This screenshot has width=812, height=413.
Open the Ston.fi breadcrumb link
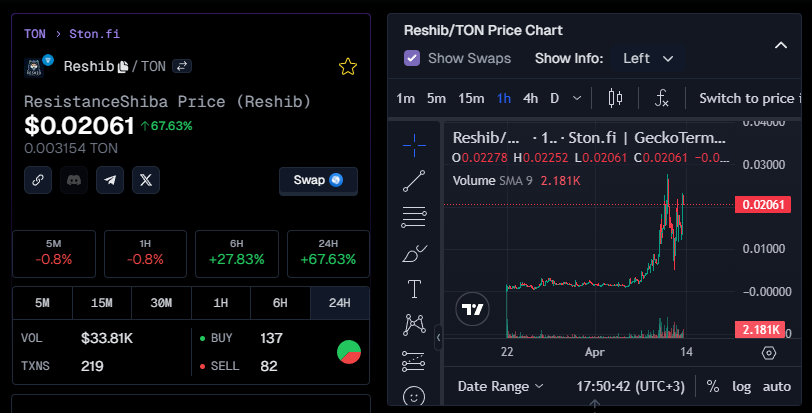click(94, 34)
